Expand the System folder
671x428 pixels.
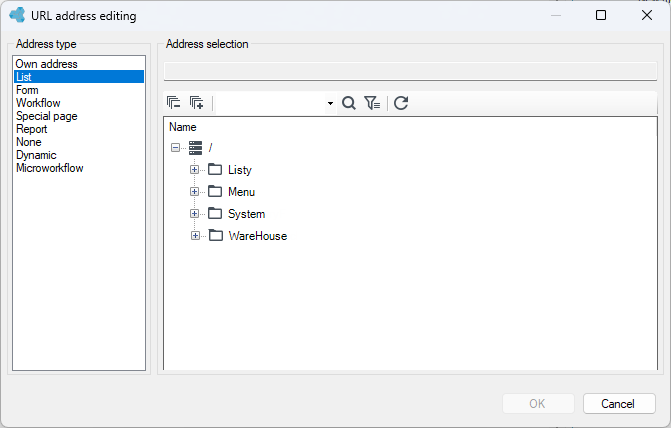[194, 214]
